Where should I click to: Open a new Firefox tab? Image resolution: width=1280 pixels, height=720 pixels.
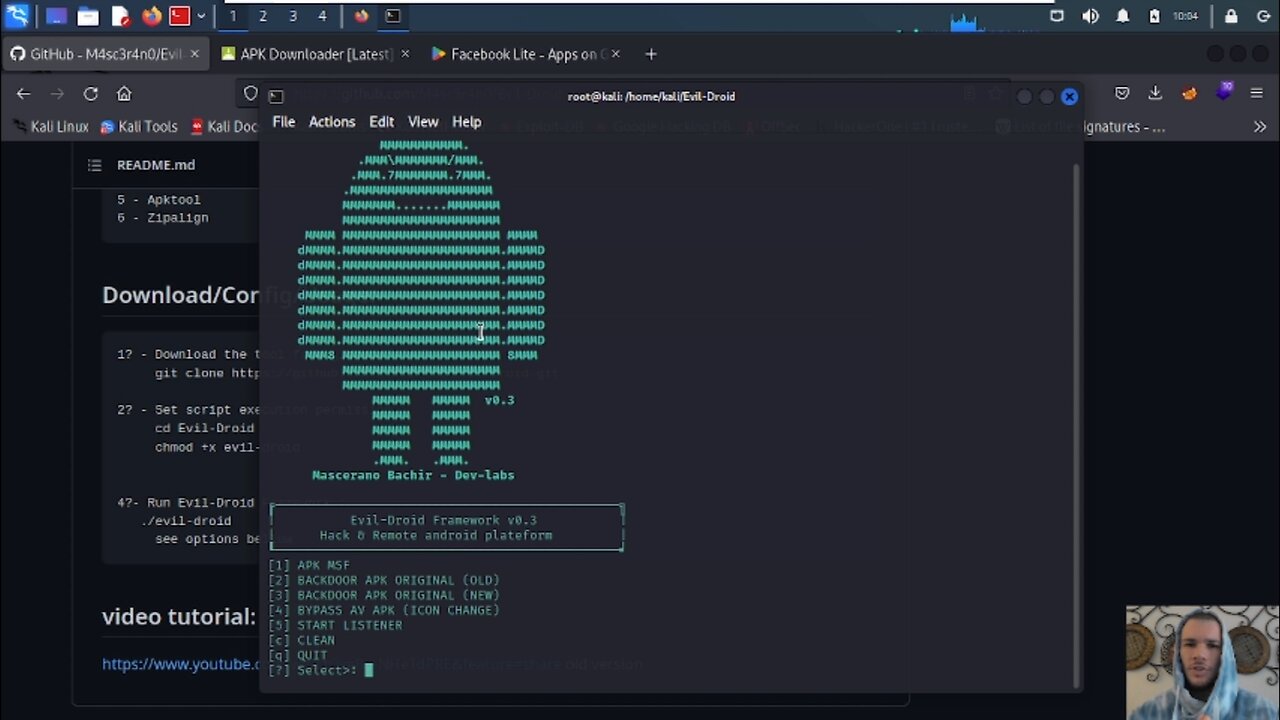click(x=651, y=54)
